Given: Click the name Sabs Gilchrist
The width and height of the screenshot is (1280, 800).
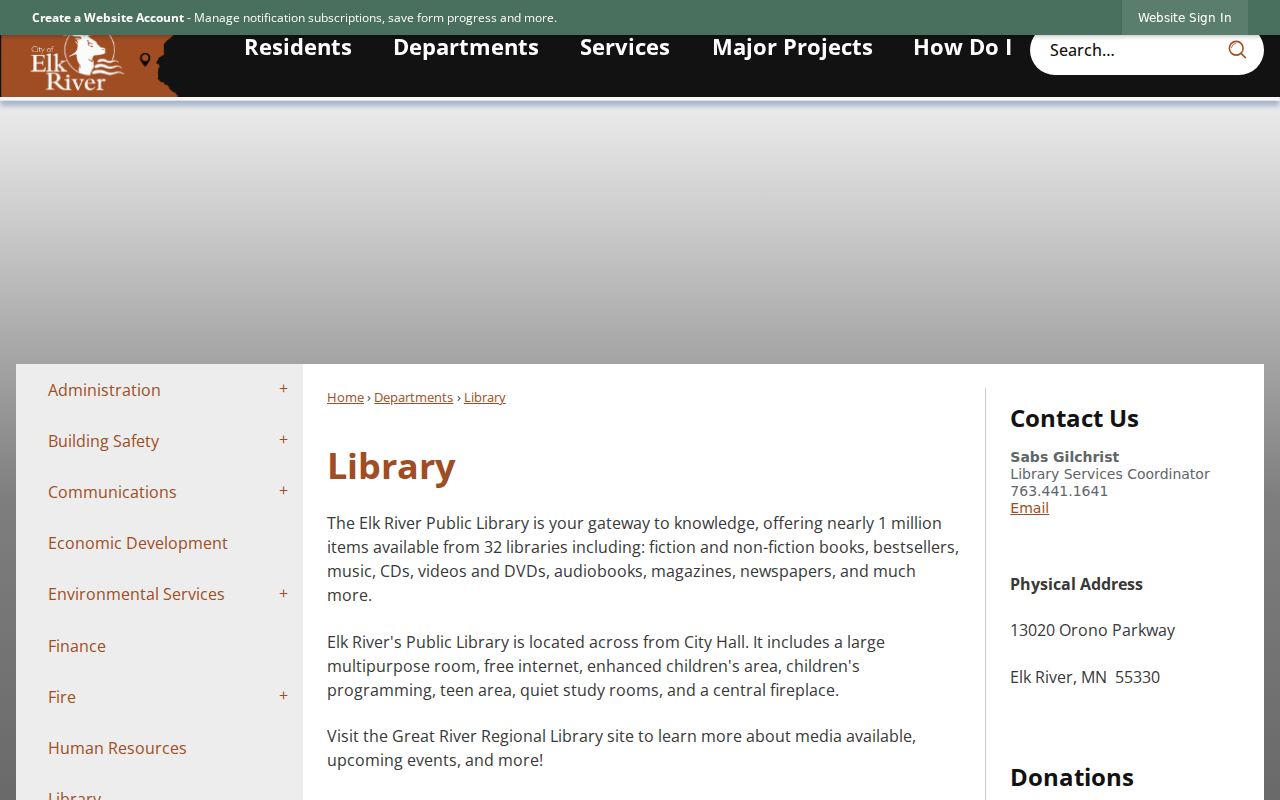Looking at the screenshot, I should [1064, 457].
